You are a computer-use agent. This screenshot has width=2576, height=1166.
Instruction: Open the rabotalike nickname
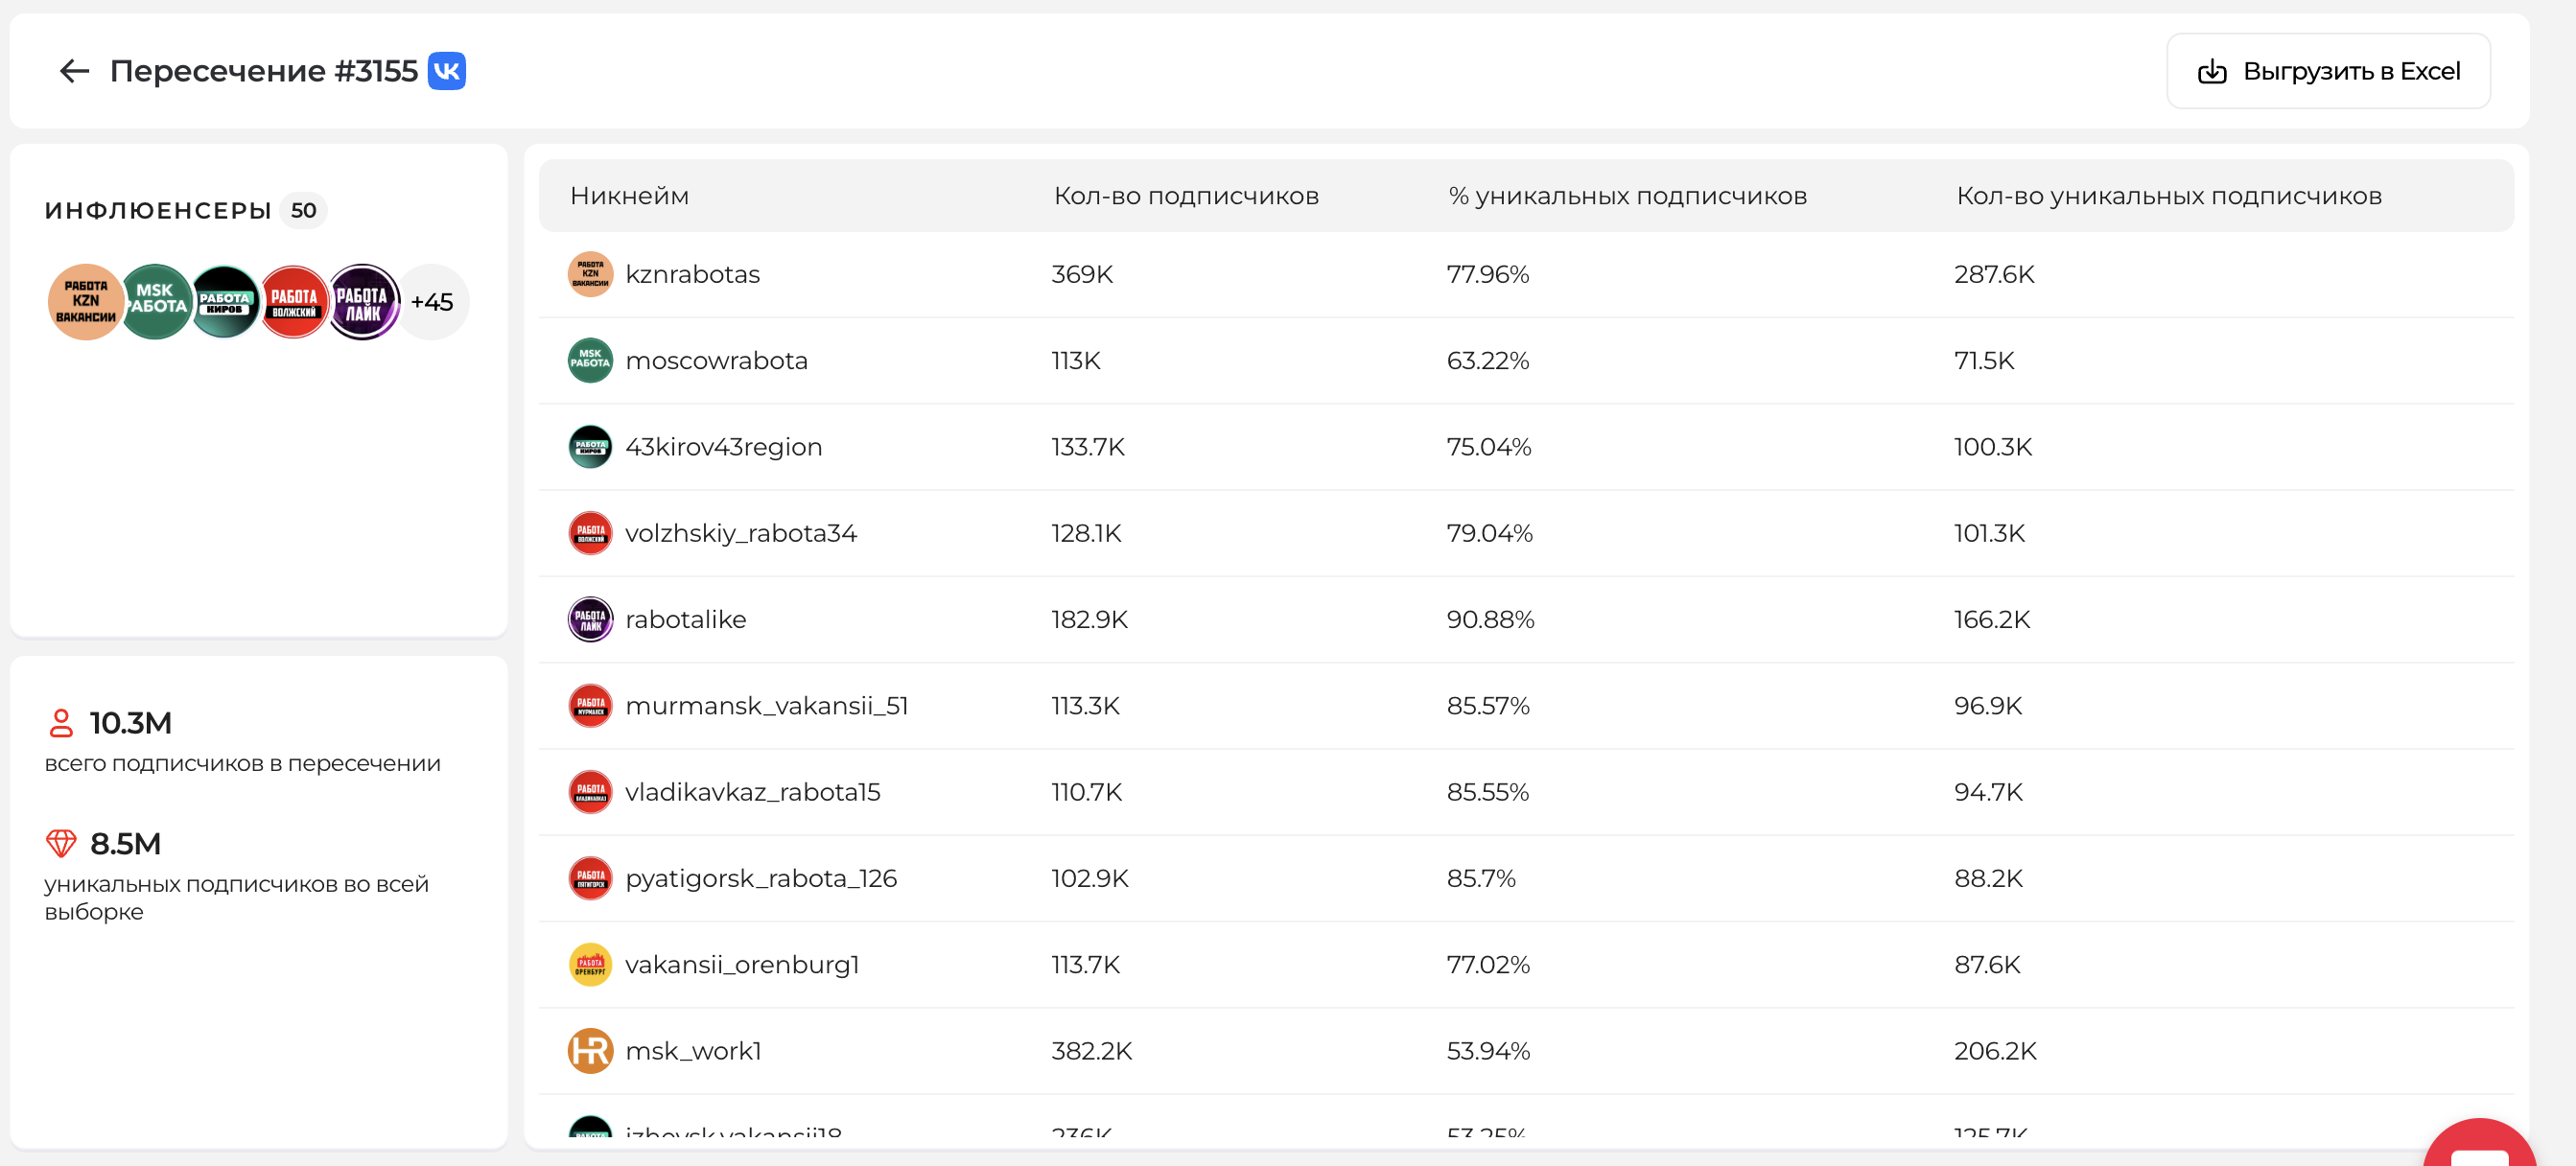coord(685,619)
